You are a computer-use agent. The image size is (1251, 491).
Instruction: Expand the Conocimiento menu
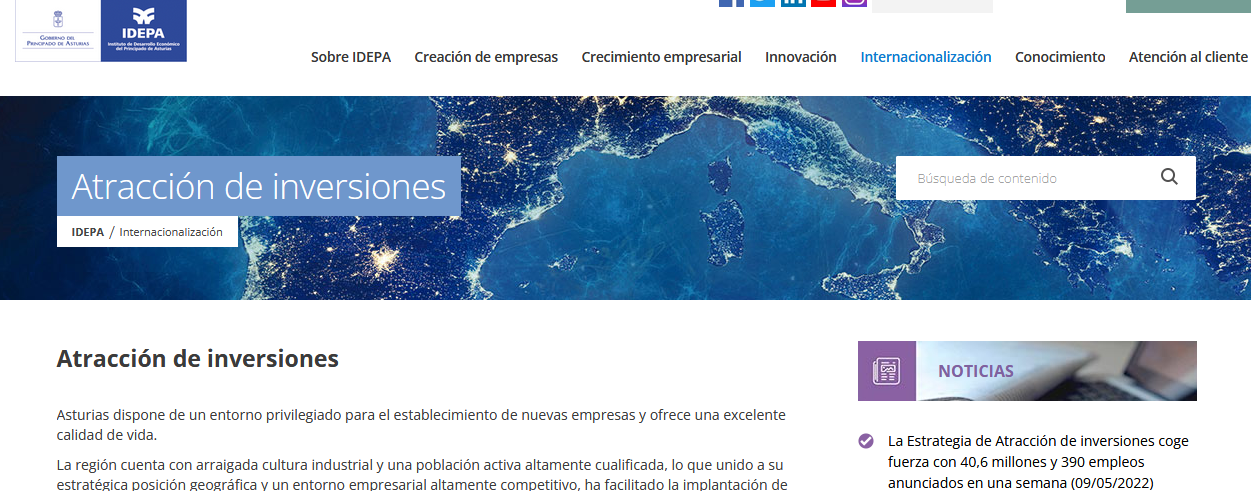(1060, 57)
